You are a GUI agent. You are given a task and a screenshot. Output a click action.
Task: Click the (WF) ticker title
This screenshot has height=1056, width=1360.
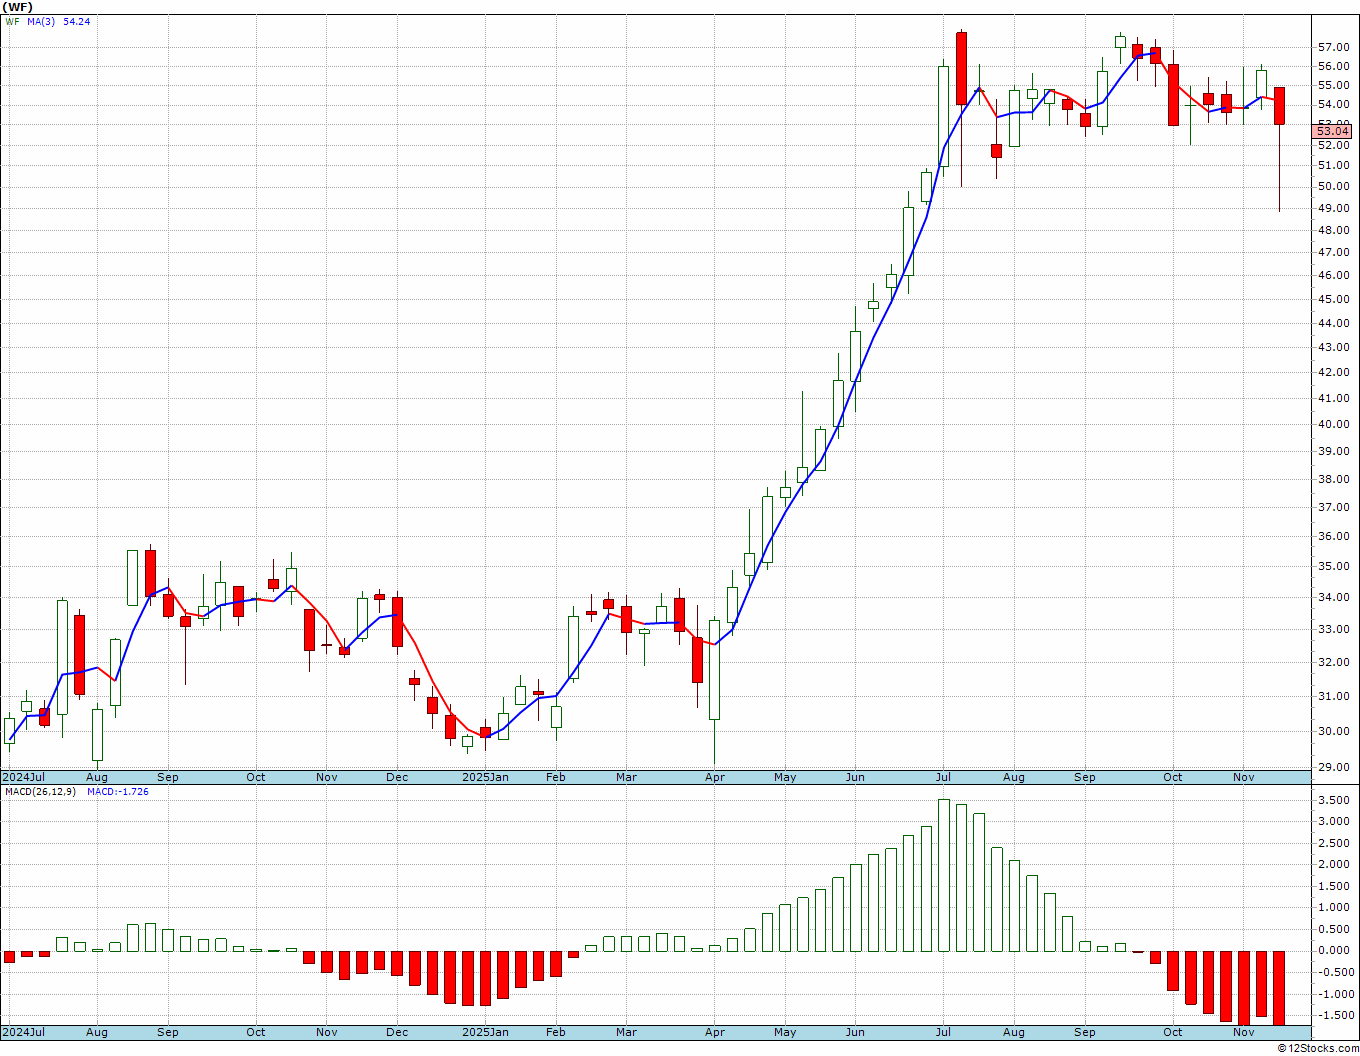click(18, 7)
